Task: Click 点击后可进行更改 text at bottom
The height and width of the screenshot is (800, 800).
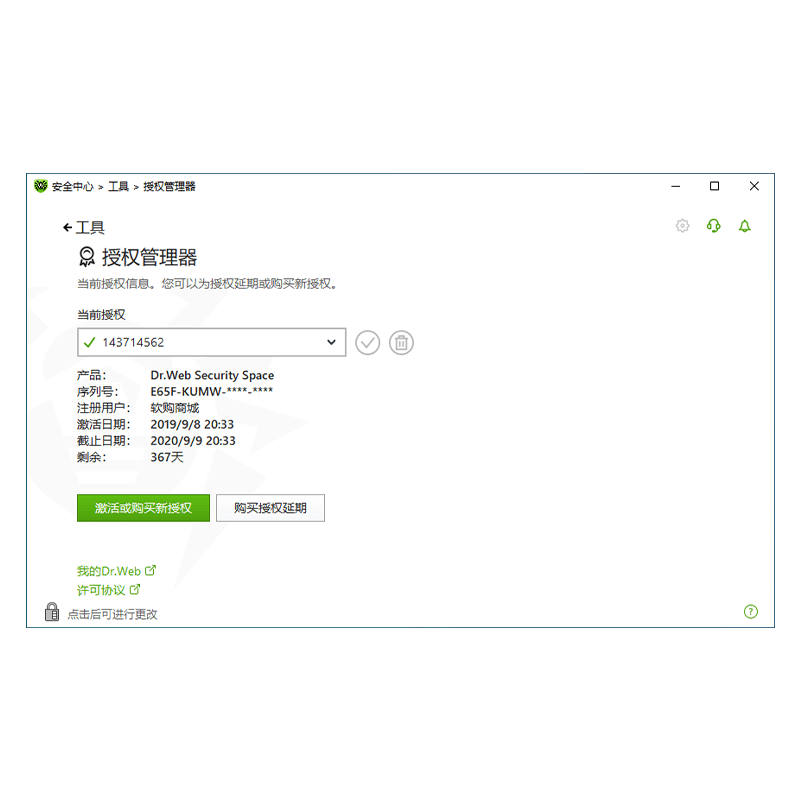Action: pyautogui.click(x=112, y=614)
